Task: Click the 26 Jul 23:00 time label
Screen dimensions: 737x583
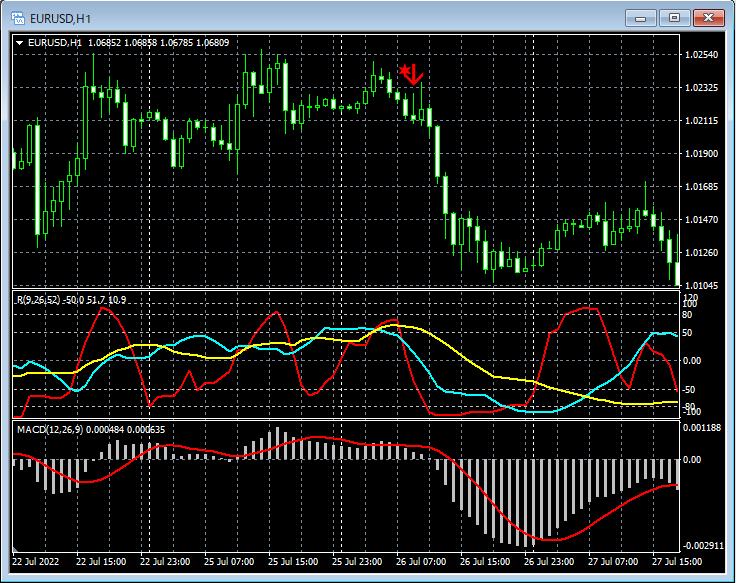Action: (549, 562)
